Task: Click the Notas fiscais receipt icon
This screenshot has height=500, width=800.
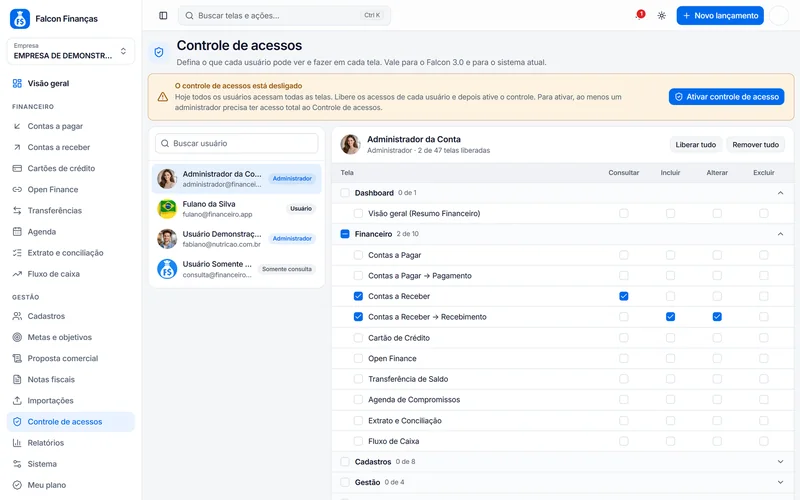Action: click(17, 380)
